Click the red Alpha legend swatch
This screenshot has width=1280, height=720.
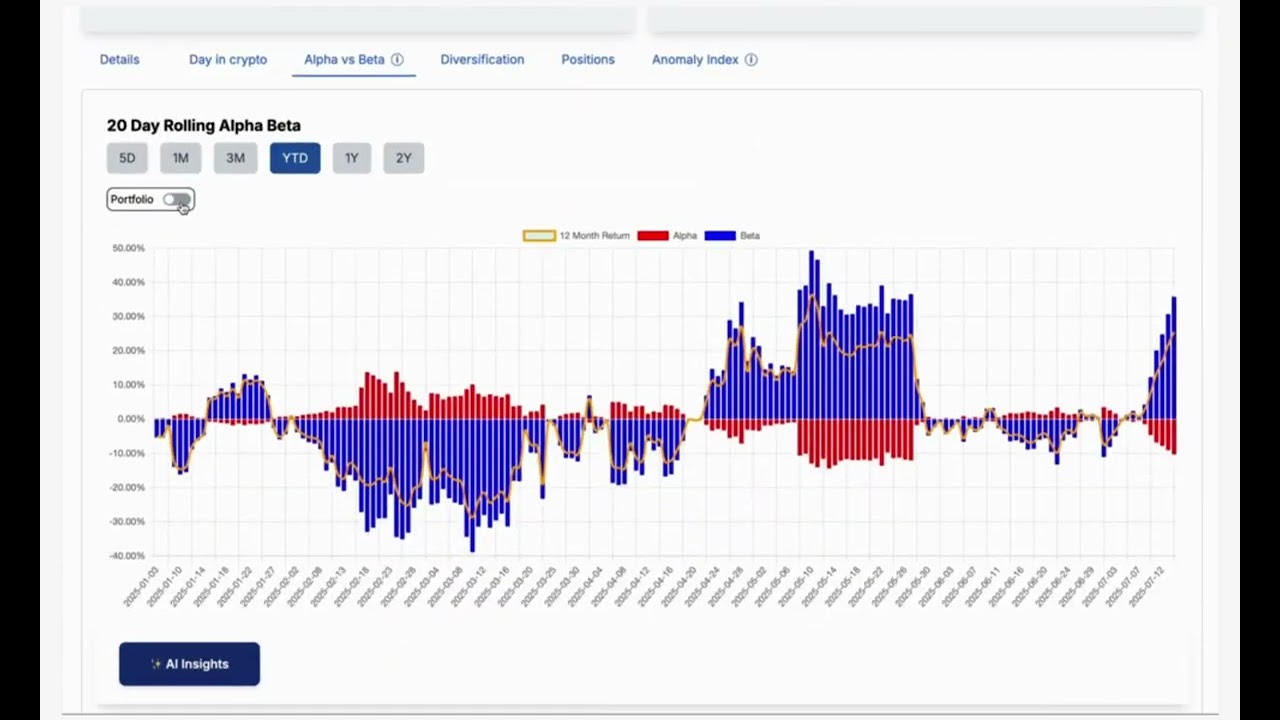click(653, 236)
